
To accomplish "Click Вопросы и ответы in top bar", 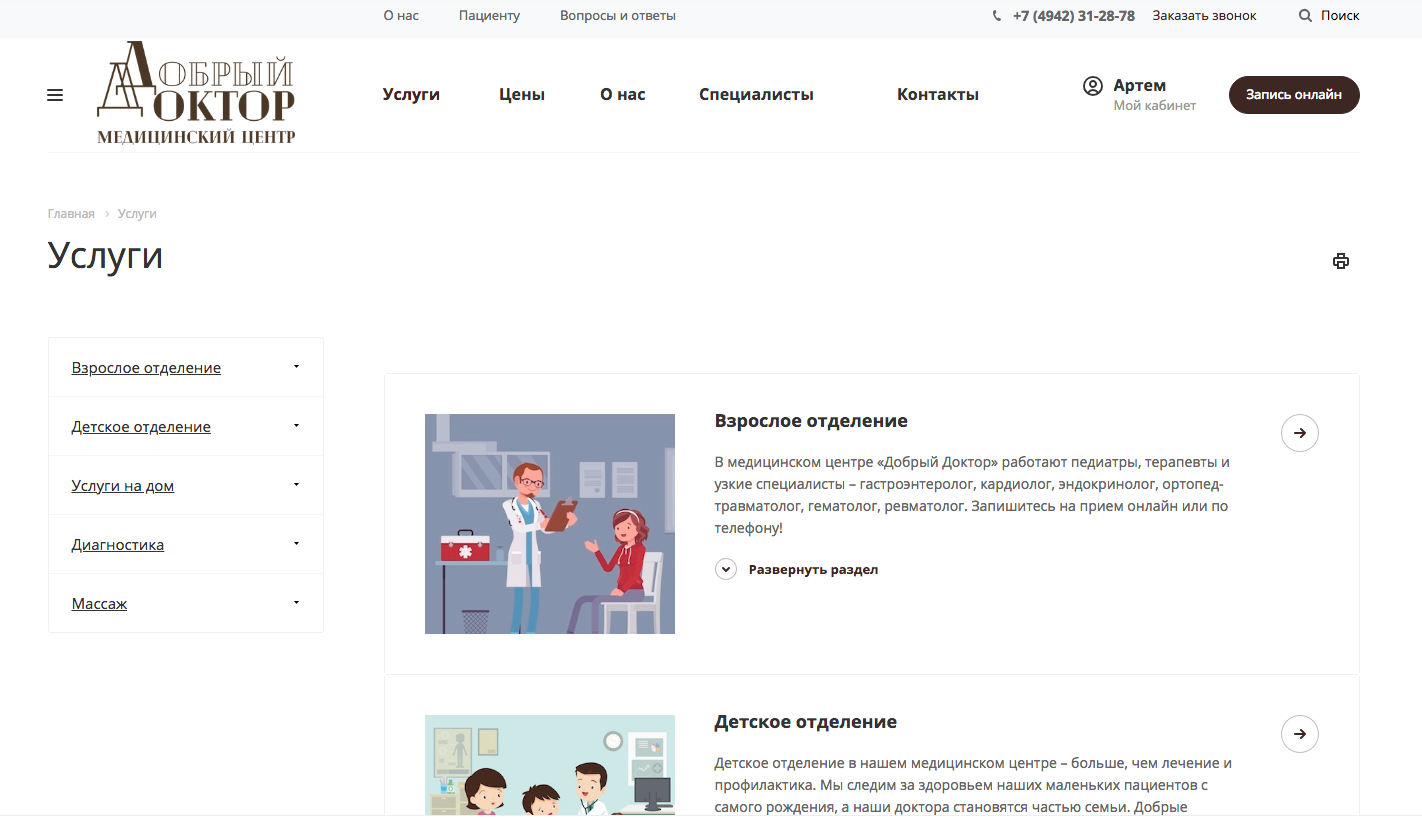I will point(618,16).
